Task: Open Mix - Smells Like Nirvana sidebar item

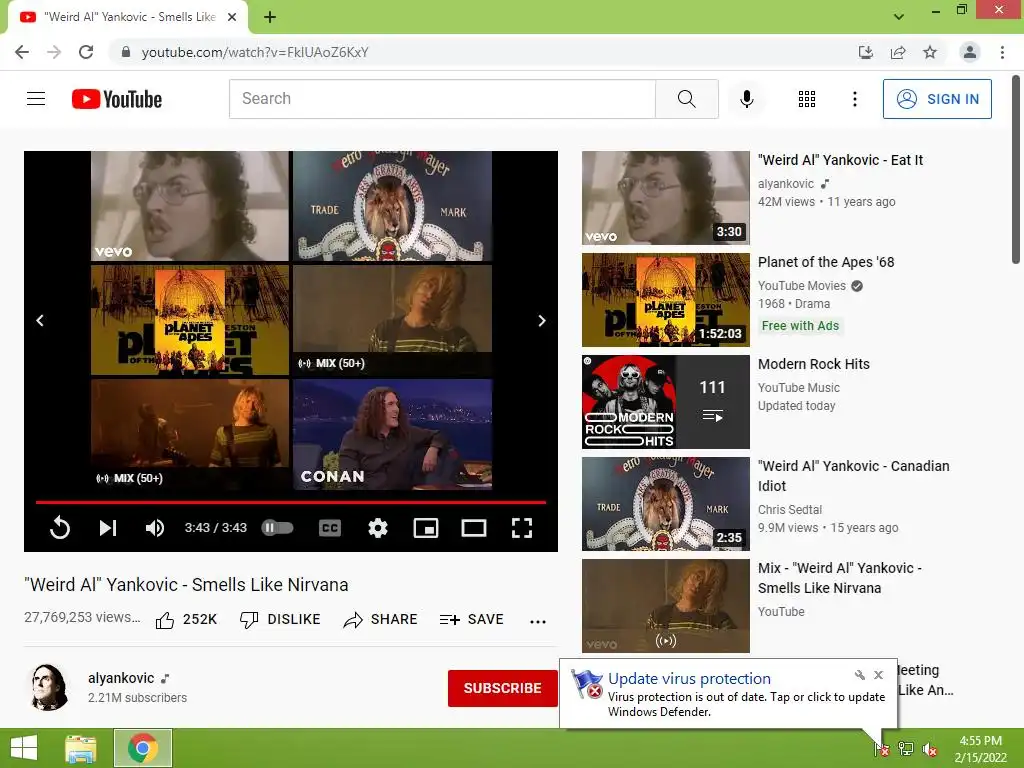Action: click(839, 577)
